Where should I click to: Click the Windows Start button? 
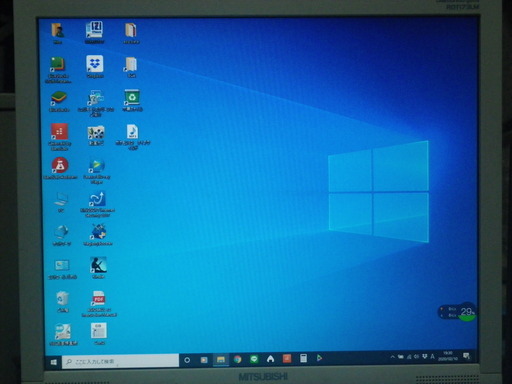[x=54, y=362]
